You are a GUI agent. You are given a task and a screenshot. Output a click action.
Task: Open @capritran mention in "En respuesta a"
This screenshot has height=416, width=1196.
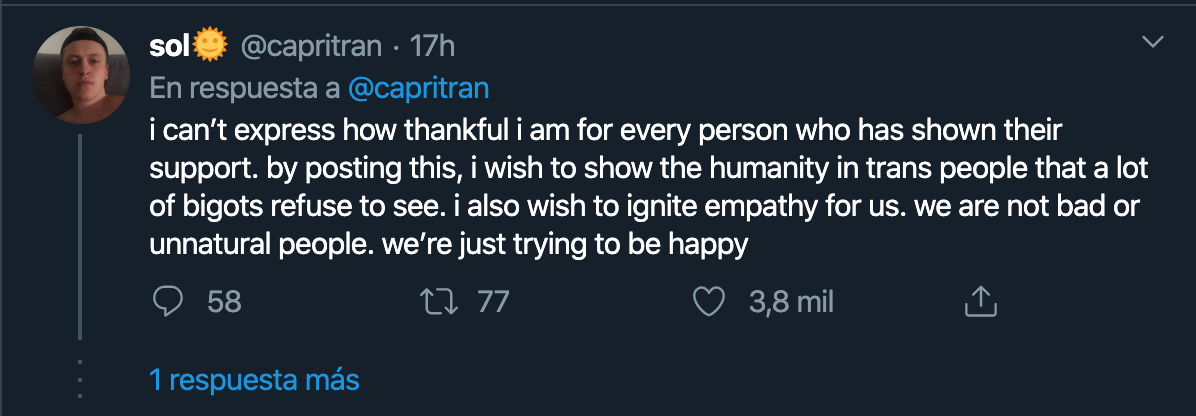[x=418, y=88]
